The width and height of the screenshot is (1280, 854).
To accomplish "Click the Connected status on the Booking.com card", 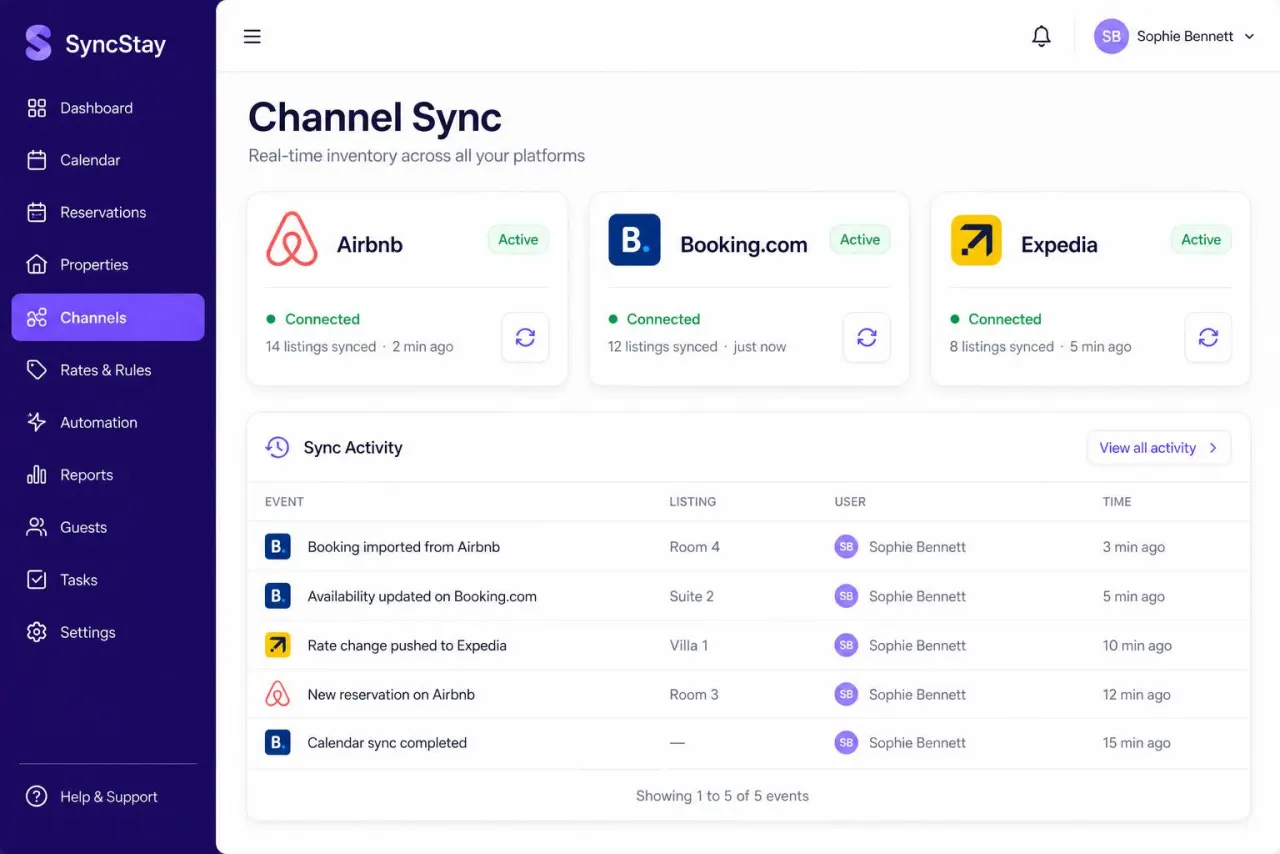I will click(x=654, y=319).
